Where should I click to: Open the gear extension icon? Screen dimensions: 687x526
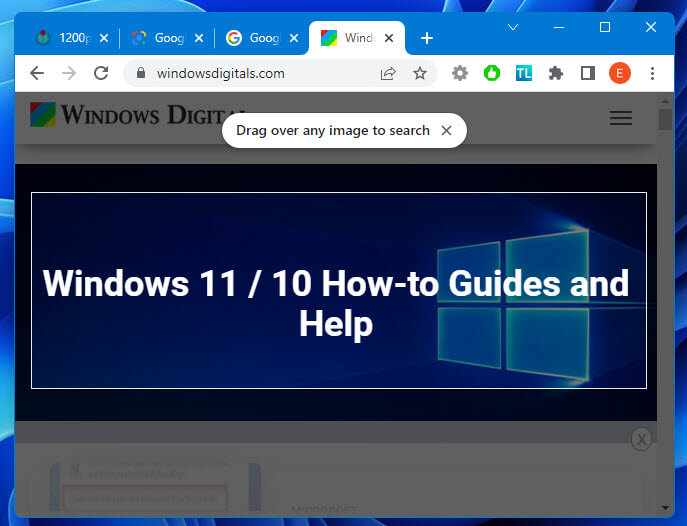pyautogui.click(x=460, y=73)
